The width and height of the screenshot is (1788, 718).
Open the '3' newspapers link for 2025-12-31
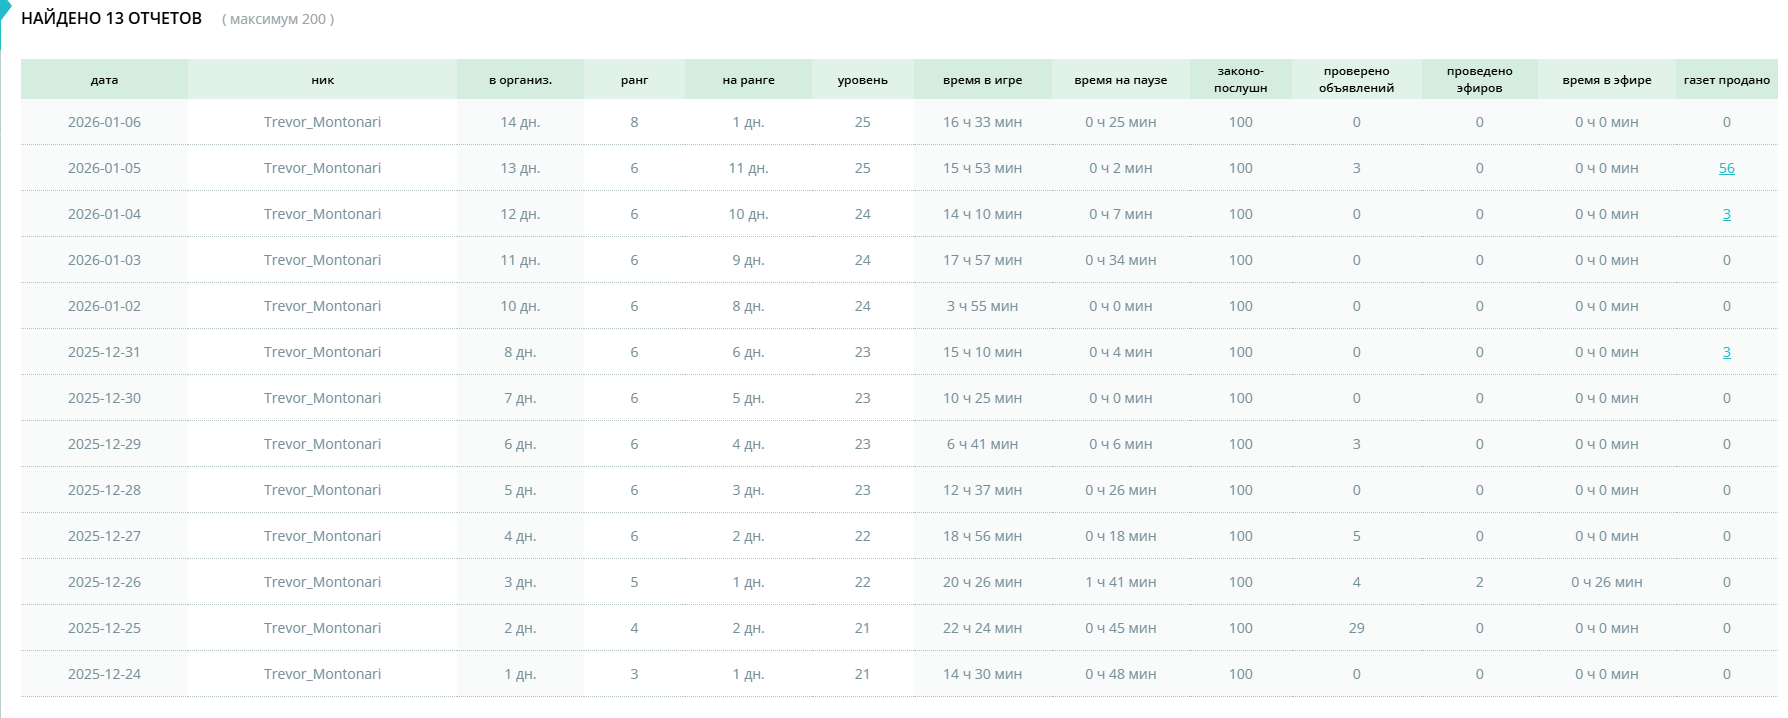1726,352
